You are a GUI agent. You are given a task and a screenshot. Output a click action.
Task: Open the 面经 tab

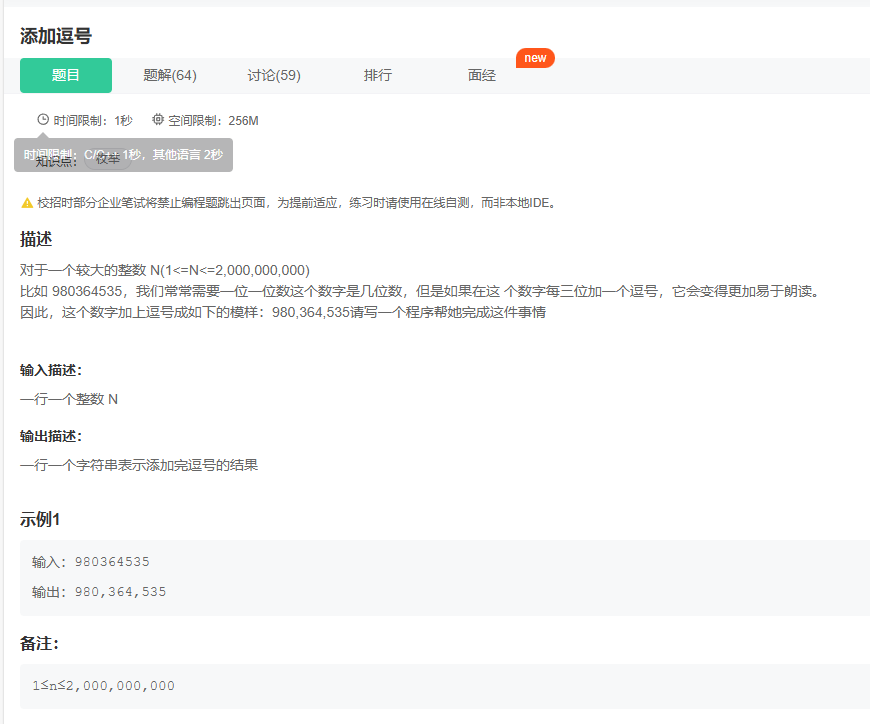[482, 75]
